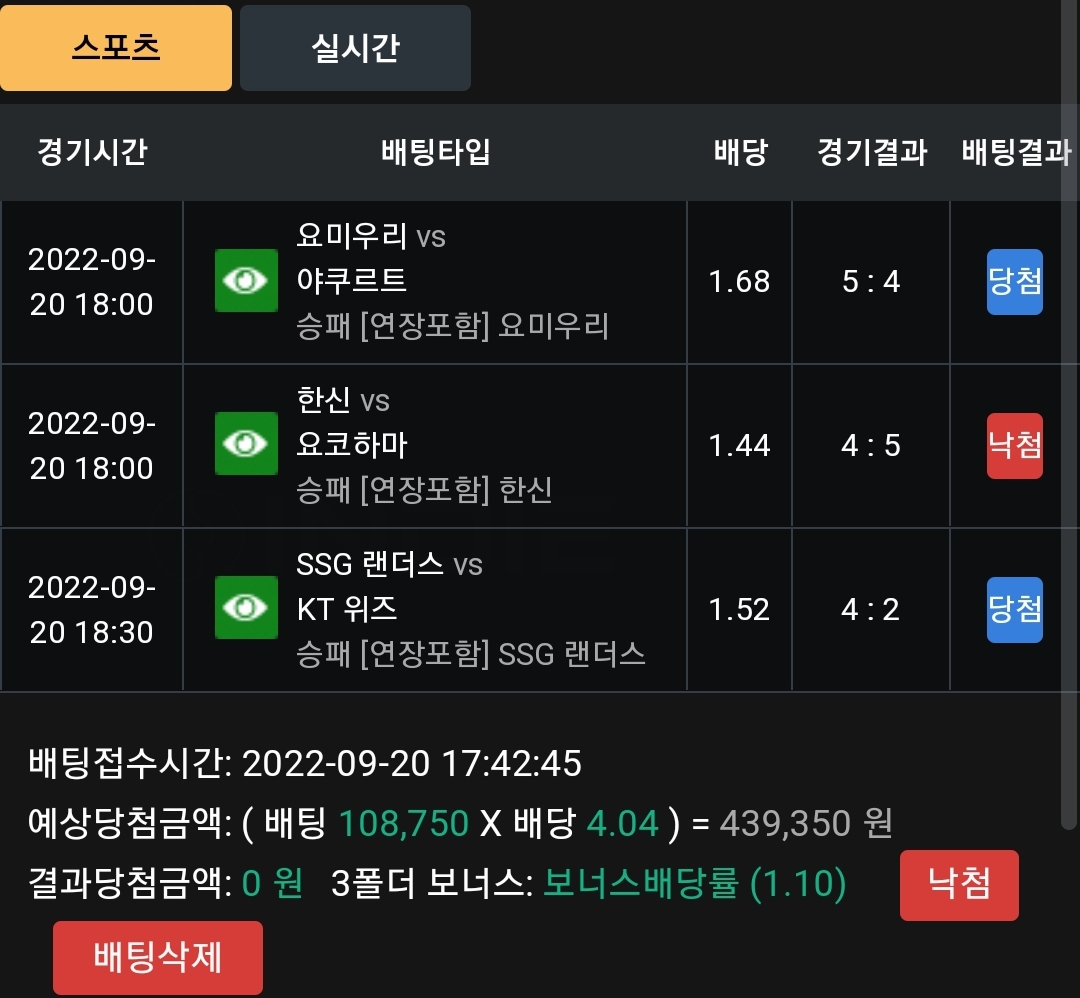Click the eye icon for 요미우리 vs 야쿠르트
Screen dimensions: 1080x998
click(x=246, y=280)
